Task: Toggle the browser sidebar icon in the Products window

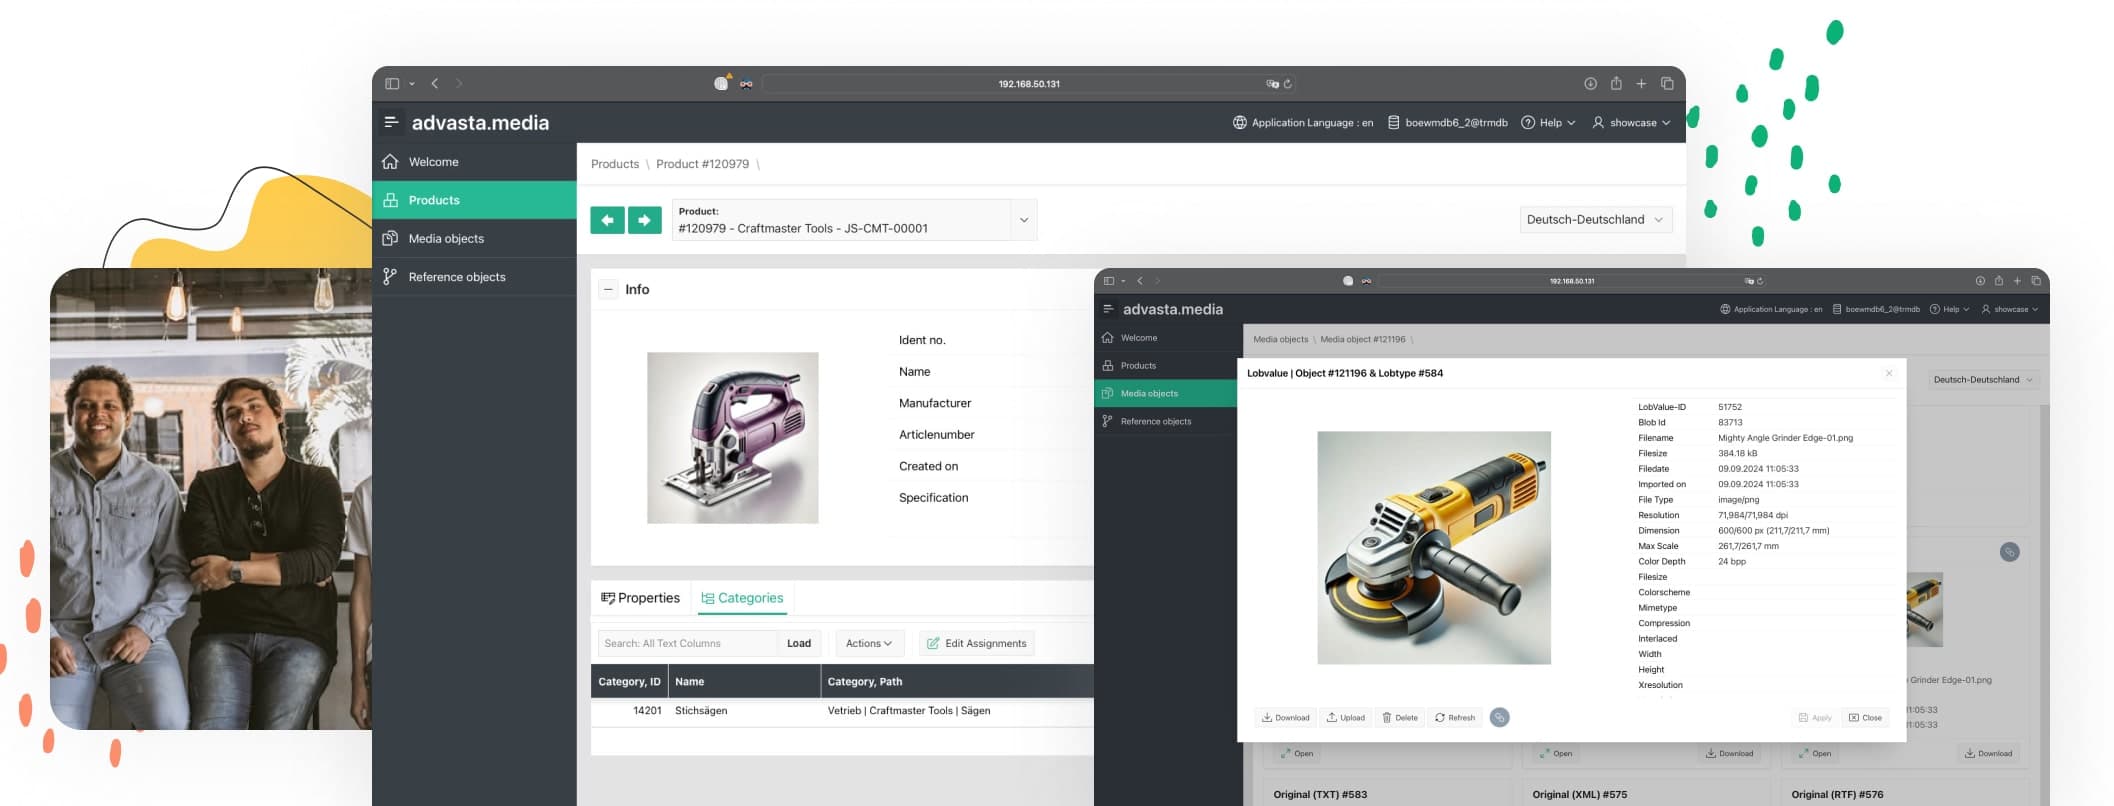Action: click(x=392, y=84)
